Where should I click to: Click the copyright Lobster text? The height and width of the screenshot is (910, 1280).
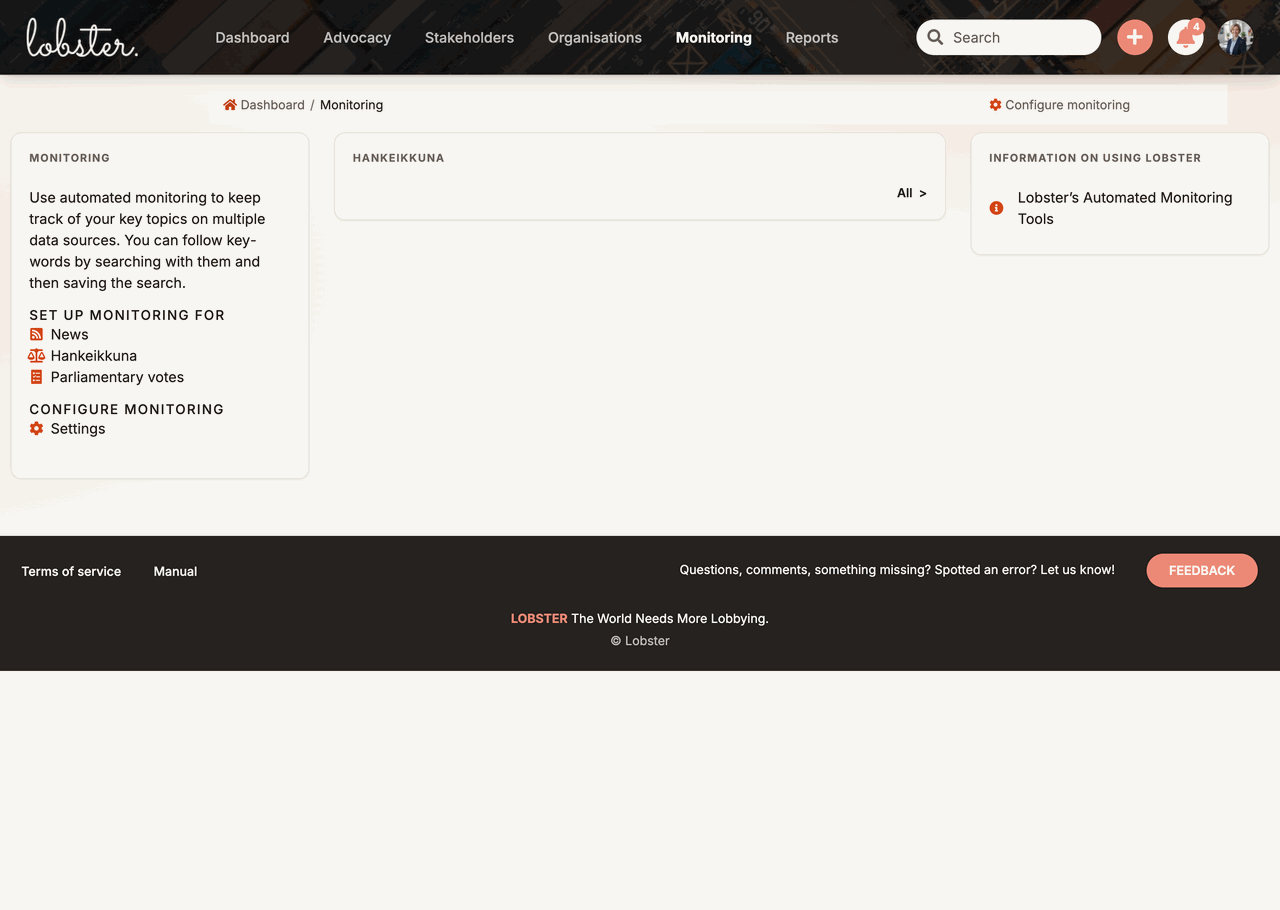pyautogui.click(x=640, y=641)
